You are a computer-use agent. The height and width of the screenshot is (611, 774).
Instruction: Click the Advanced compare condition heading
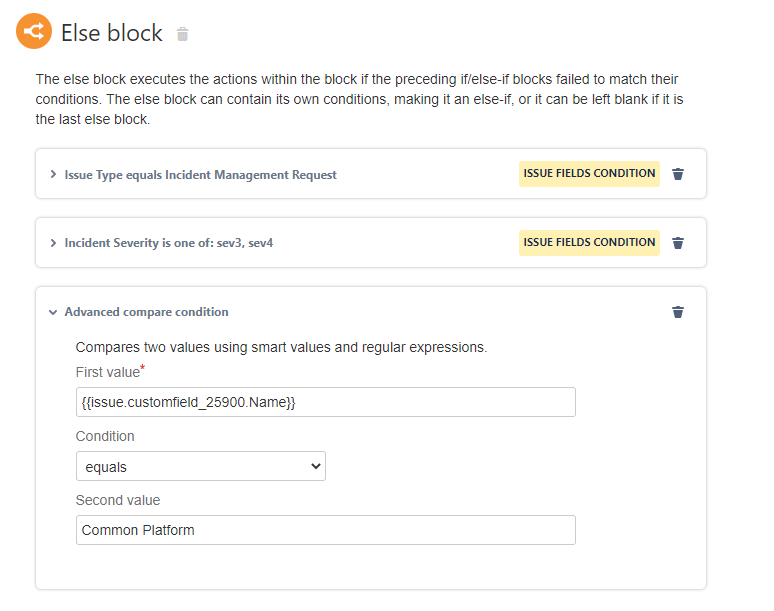coord(146,312)
